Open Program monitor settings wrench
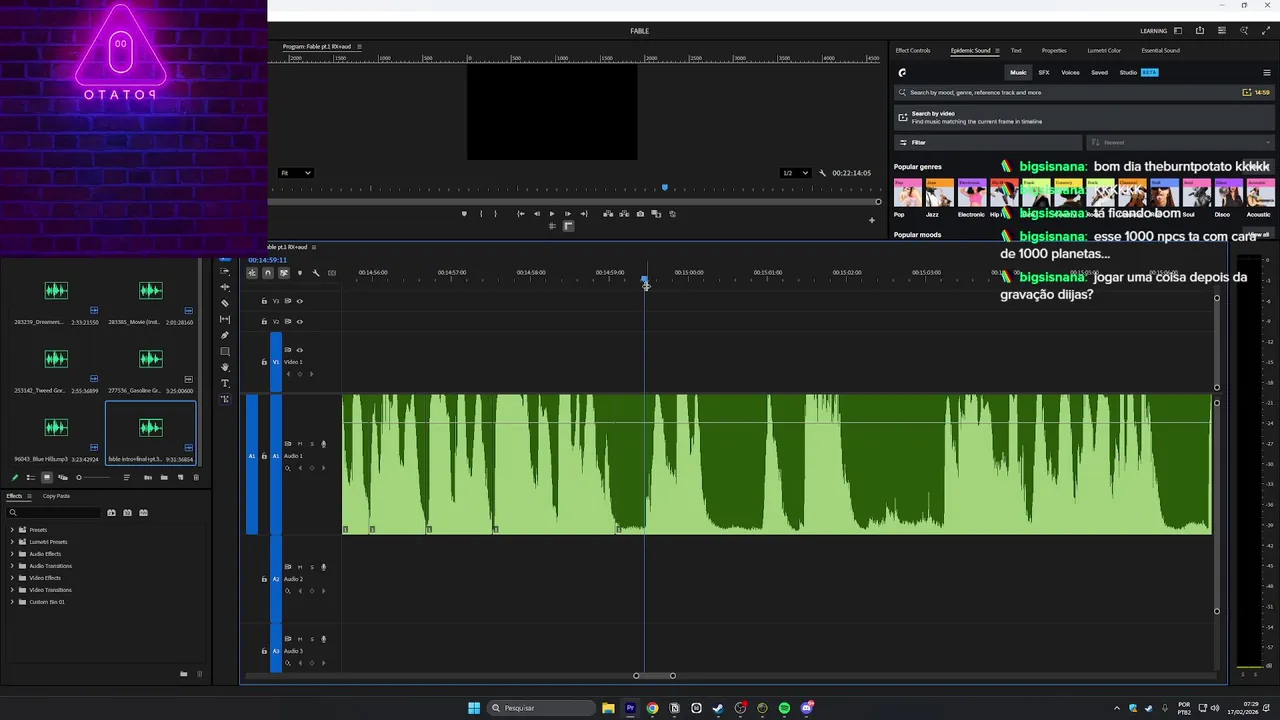The width and height of the screenshot is (1280, 720). (823, 173)
